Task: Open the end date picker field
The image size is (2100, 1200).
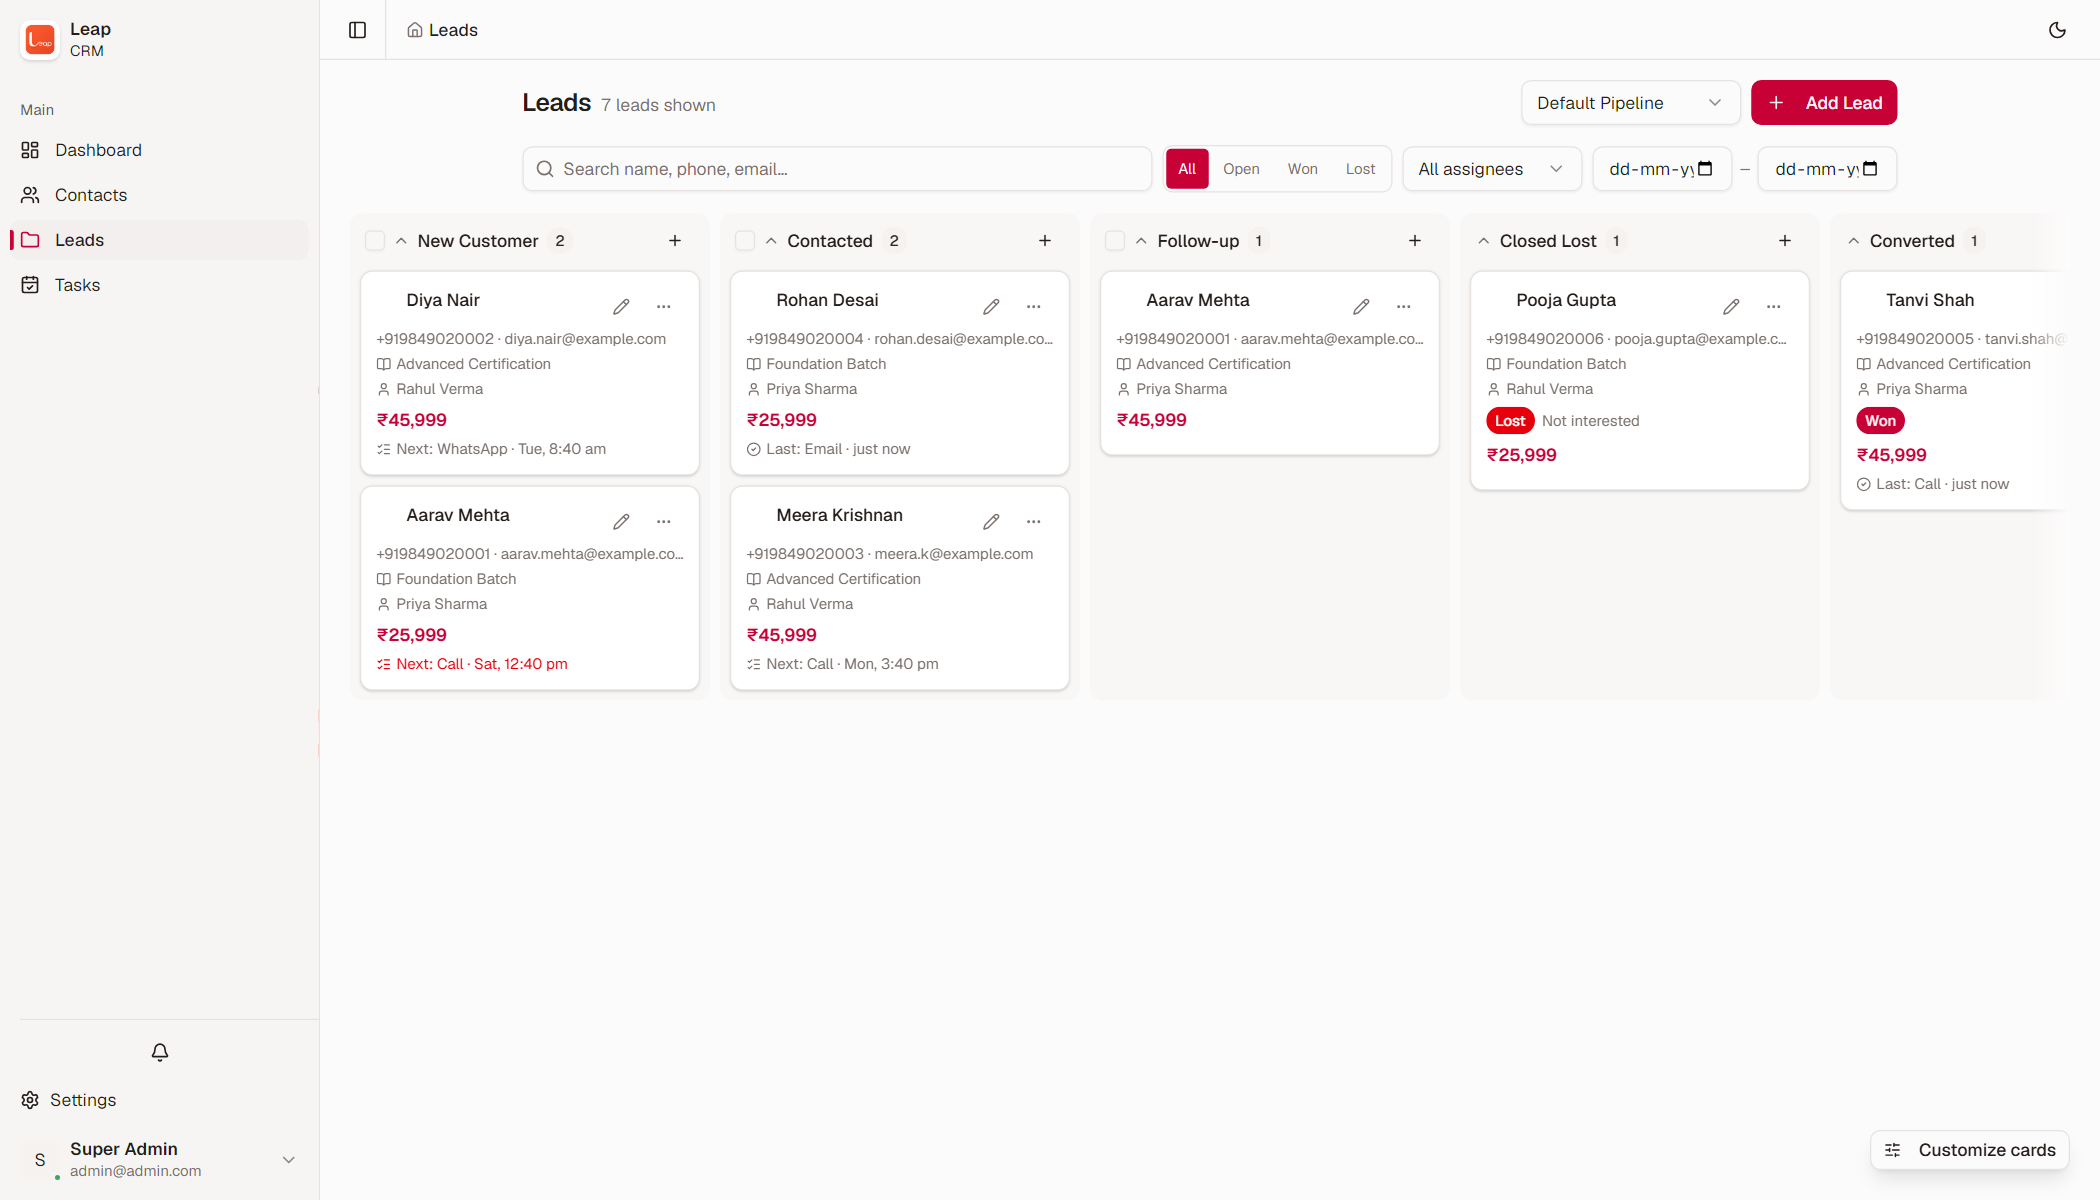Action: click(1827, 169)
